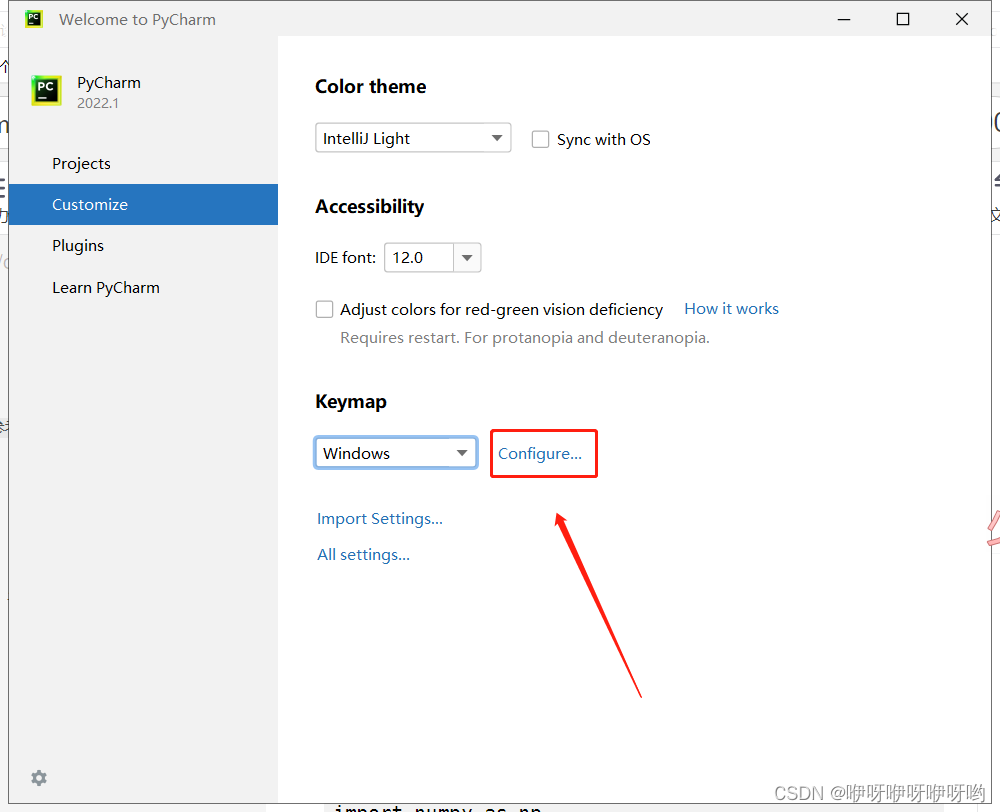Click the IDE font value field 12.0
Image resolution: width=1000 pixels, height=812 pixels.
tap(419, 258)
